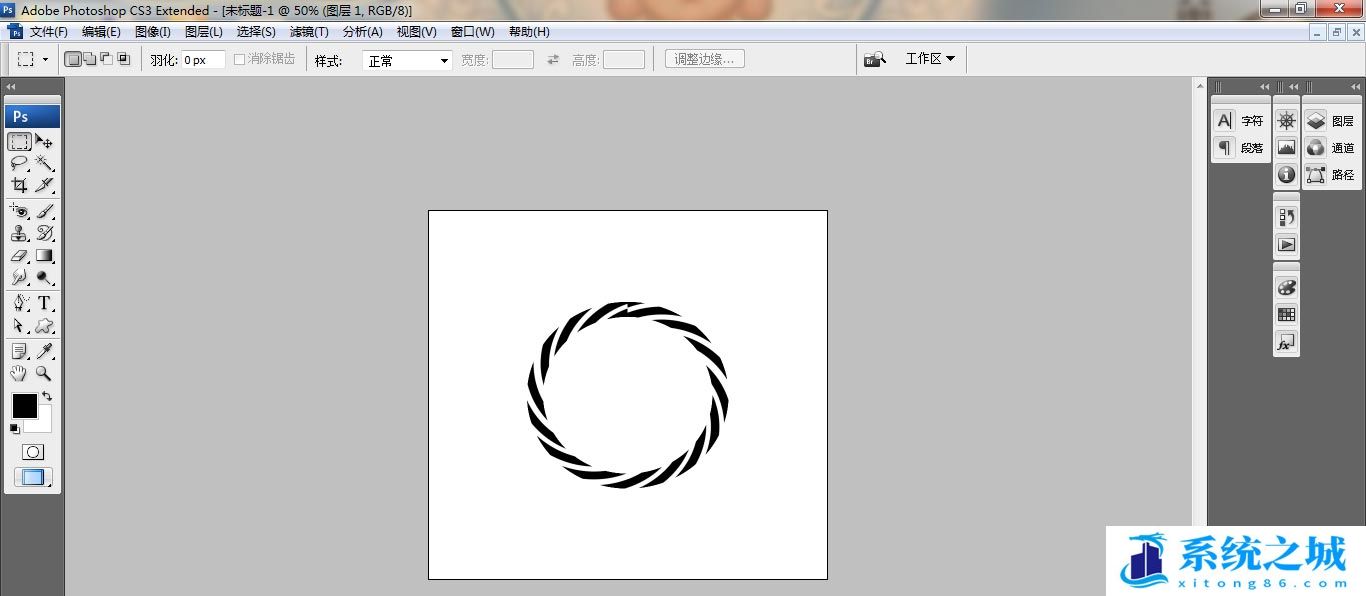Screen dimensions: 1366x596
Task: Toggle Quick Mask mode
Action: click(33, 452)
